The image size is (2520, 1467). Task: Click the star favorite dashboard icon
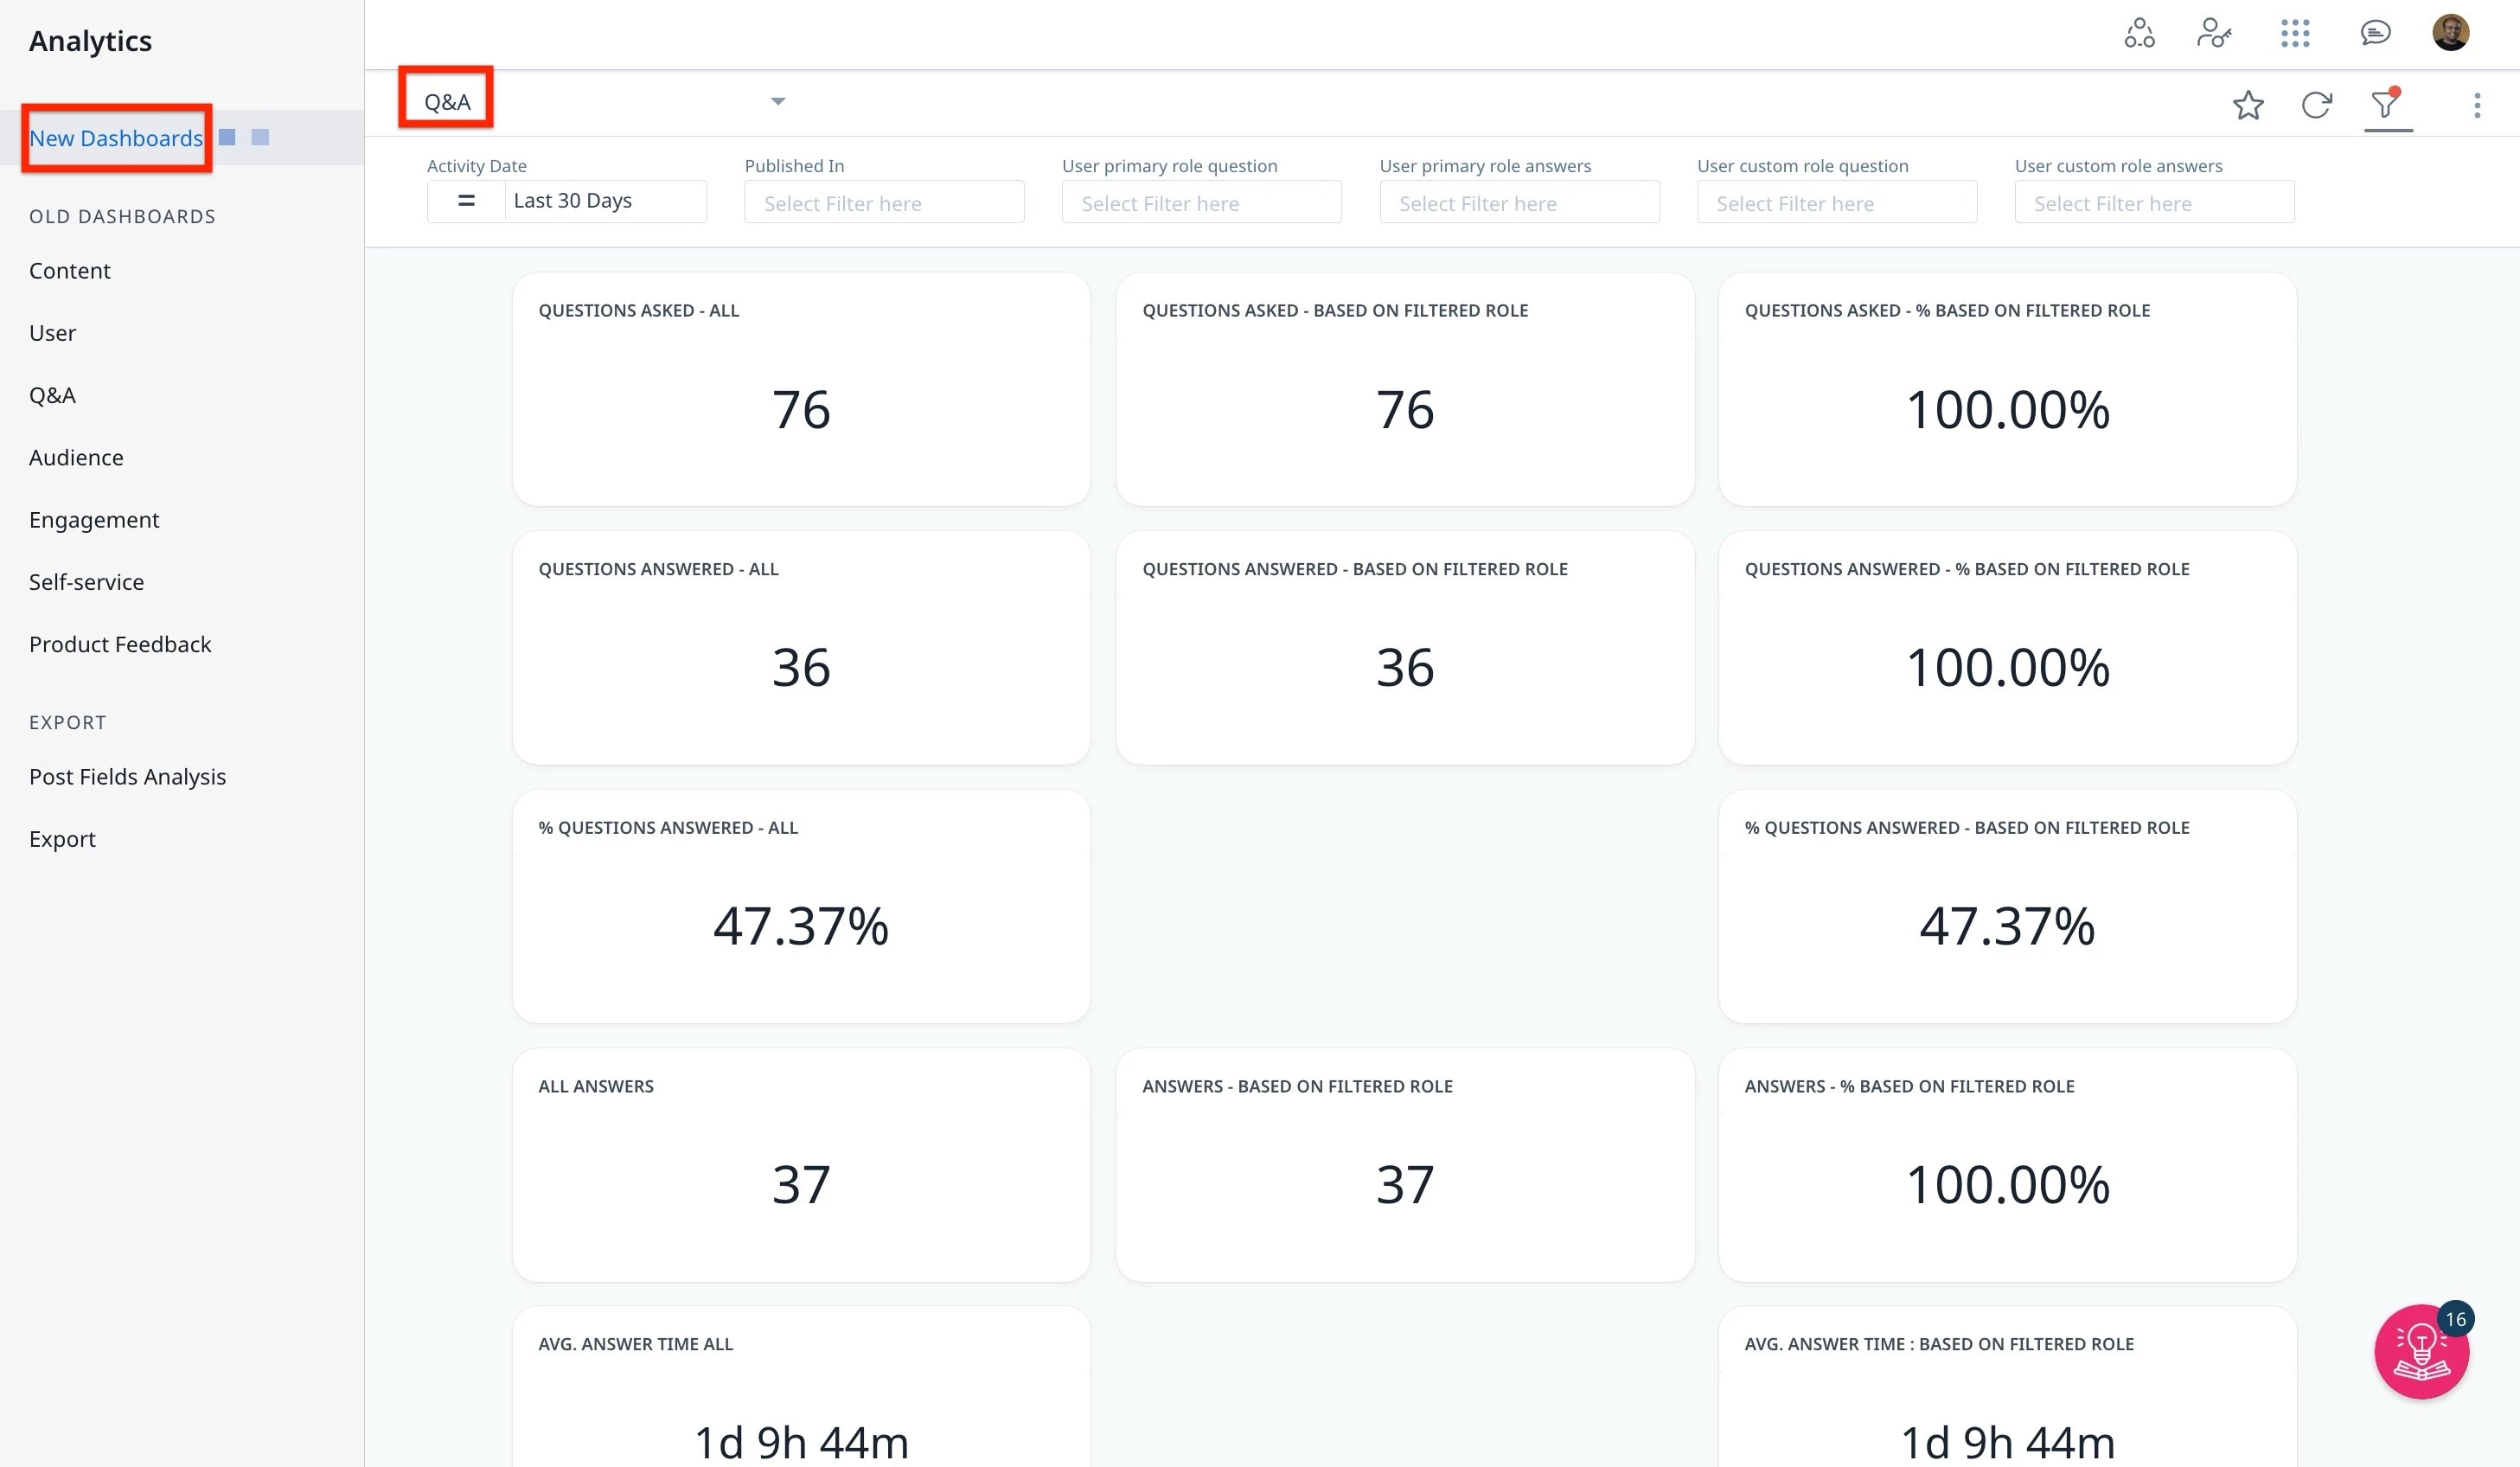point(2247,105)
